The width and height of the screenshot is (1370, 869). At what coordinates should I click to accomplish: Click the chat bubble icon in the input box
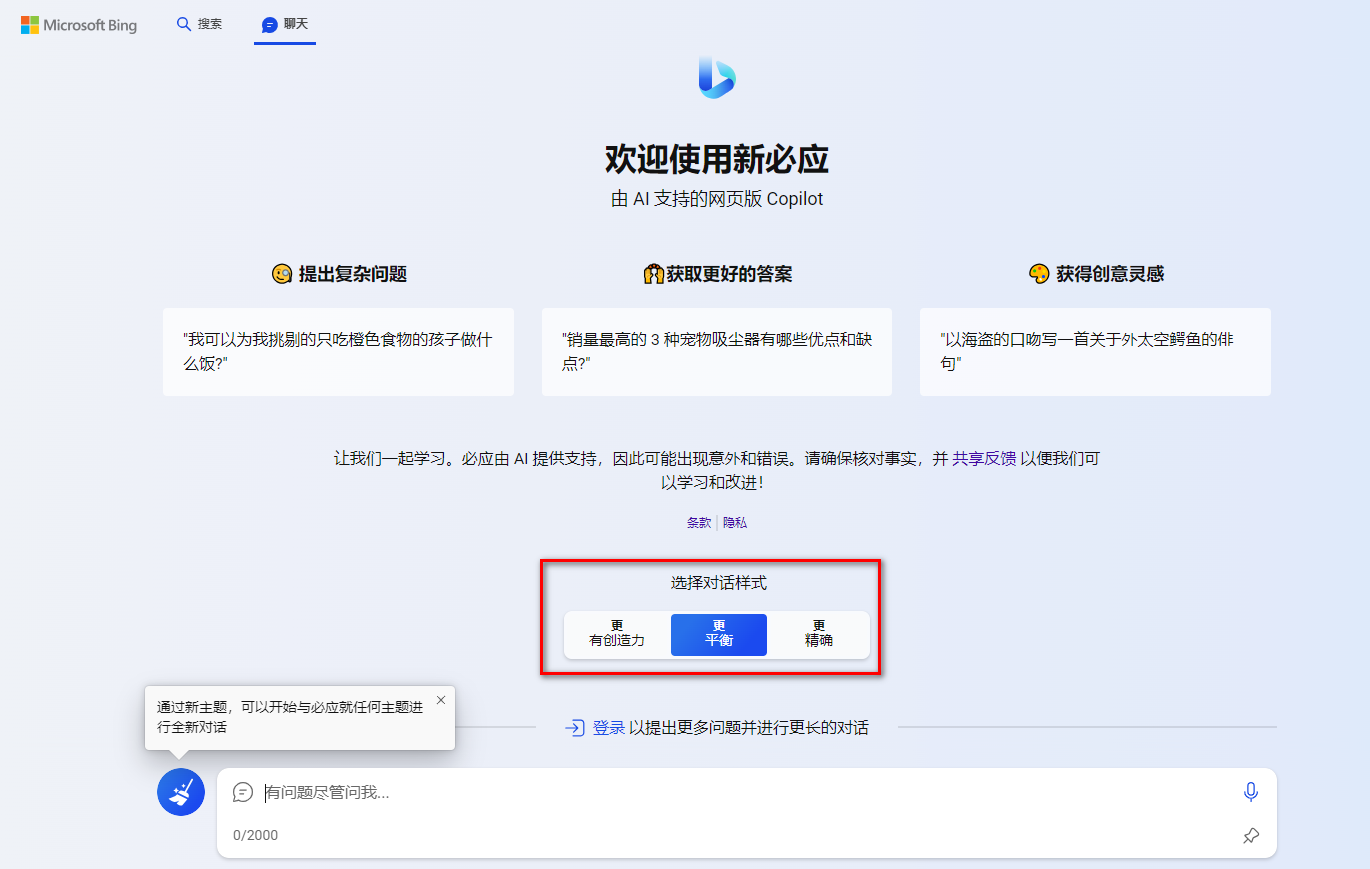click(x=243, y=792)
